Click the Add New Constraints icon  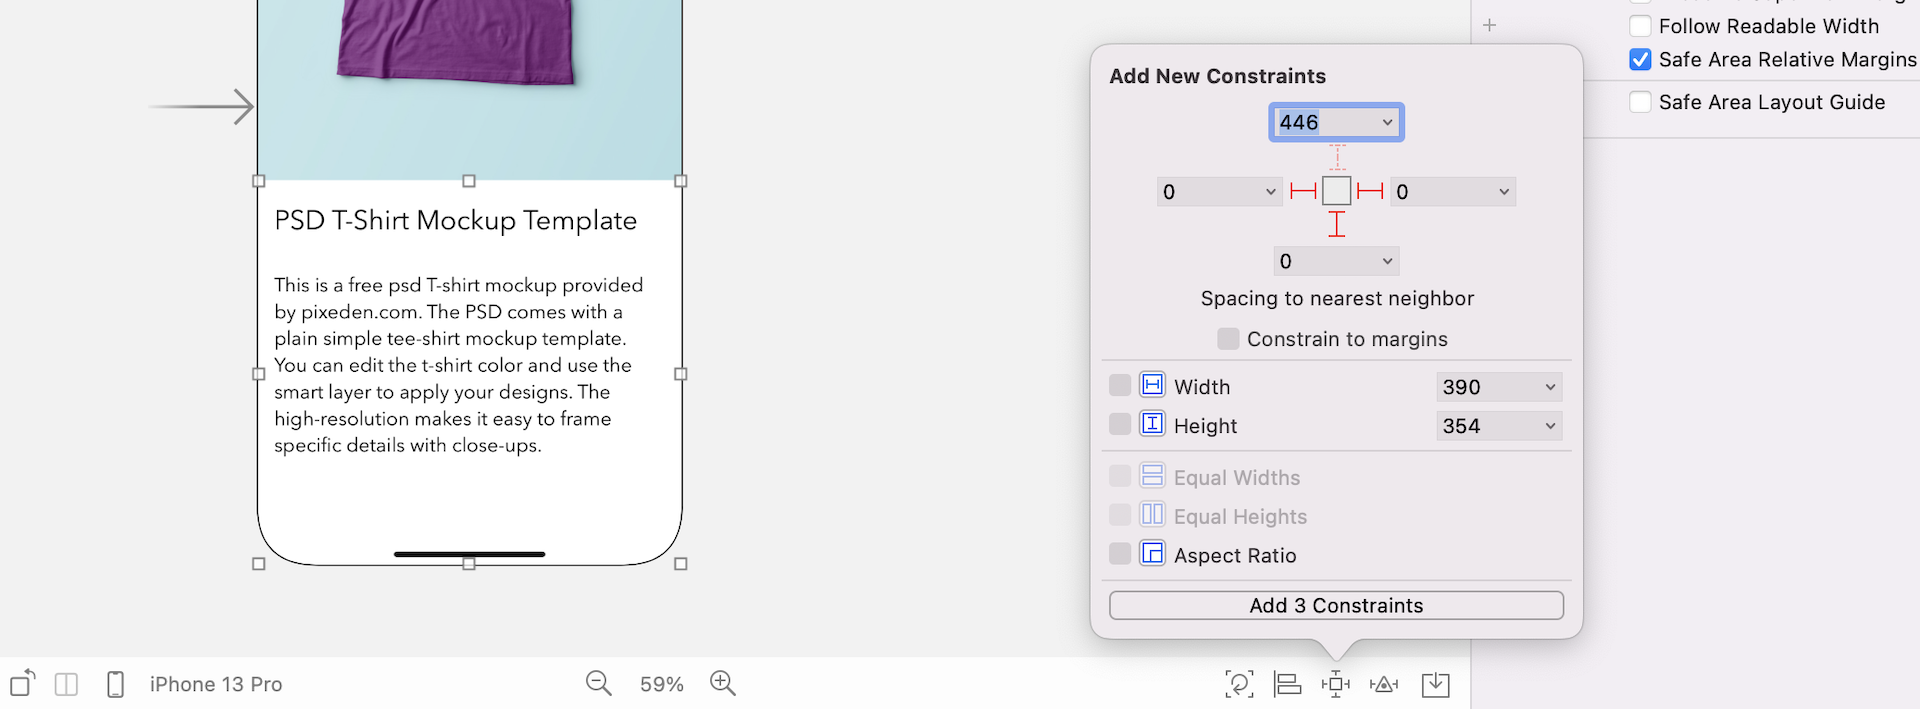click(x=1336, y=684)
